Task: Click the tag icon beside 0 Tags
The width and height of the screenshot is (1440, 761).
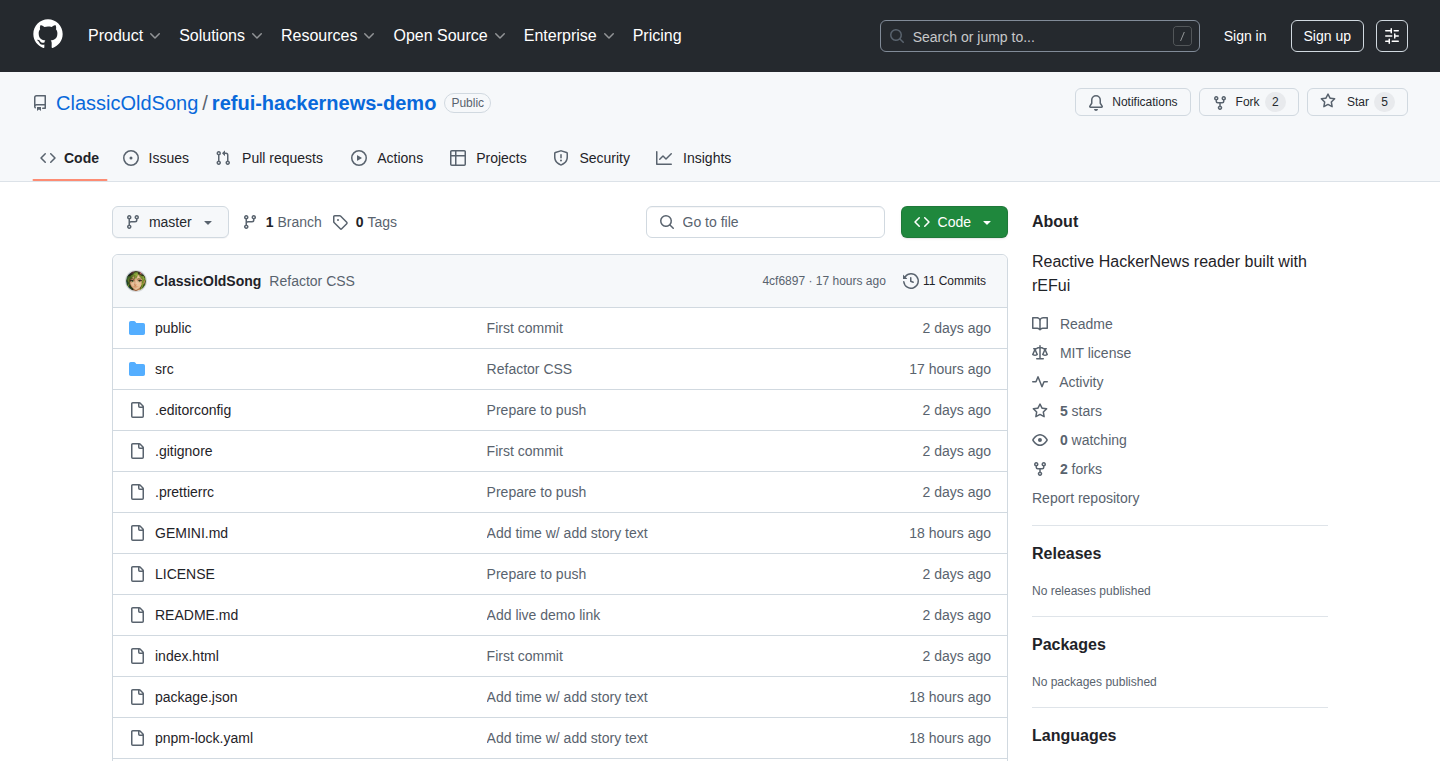Action: (x=341, y=222)
